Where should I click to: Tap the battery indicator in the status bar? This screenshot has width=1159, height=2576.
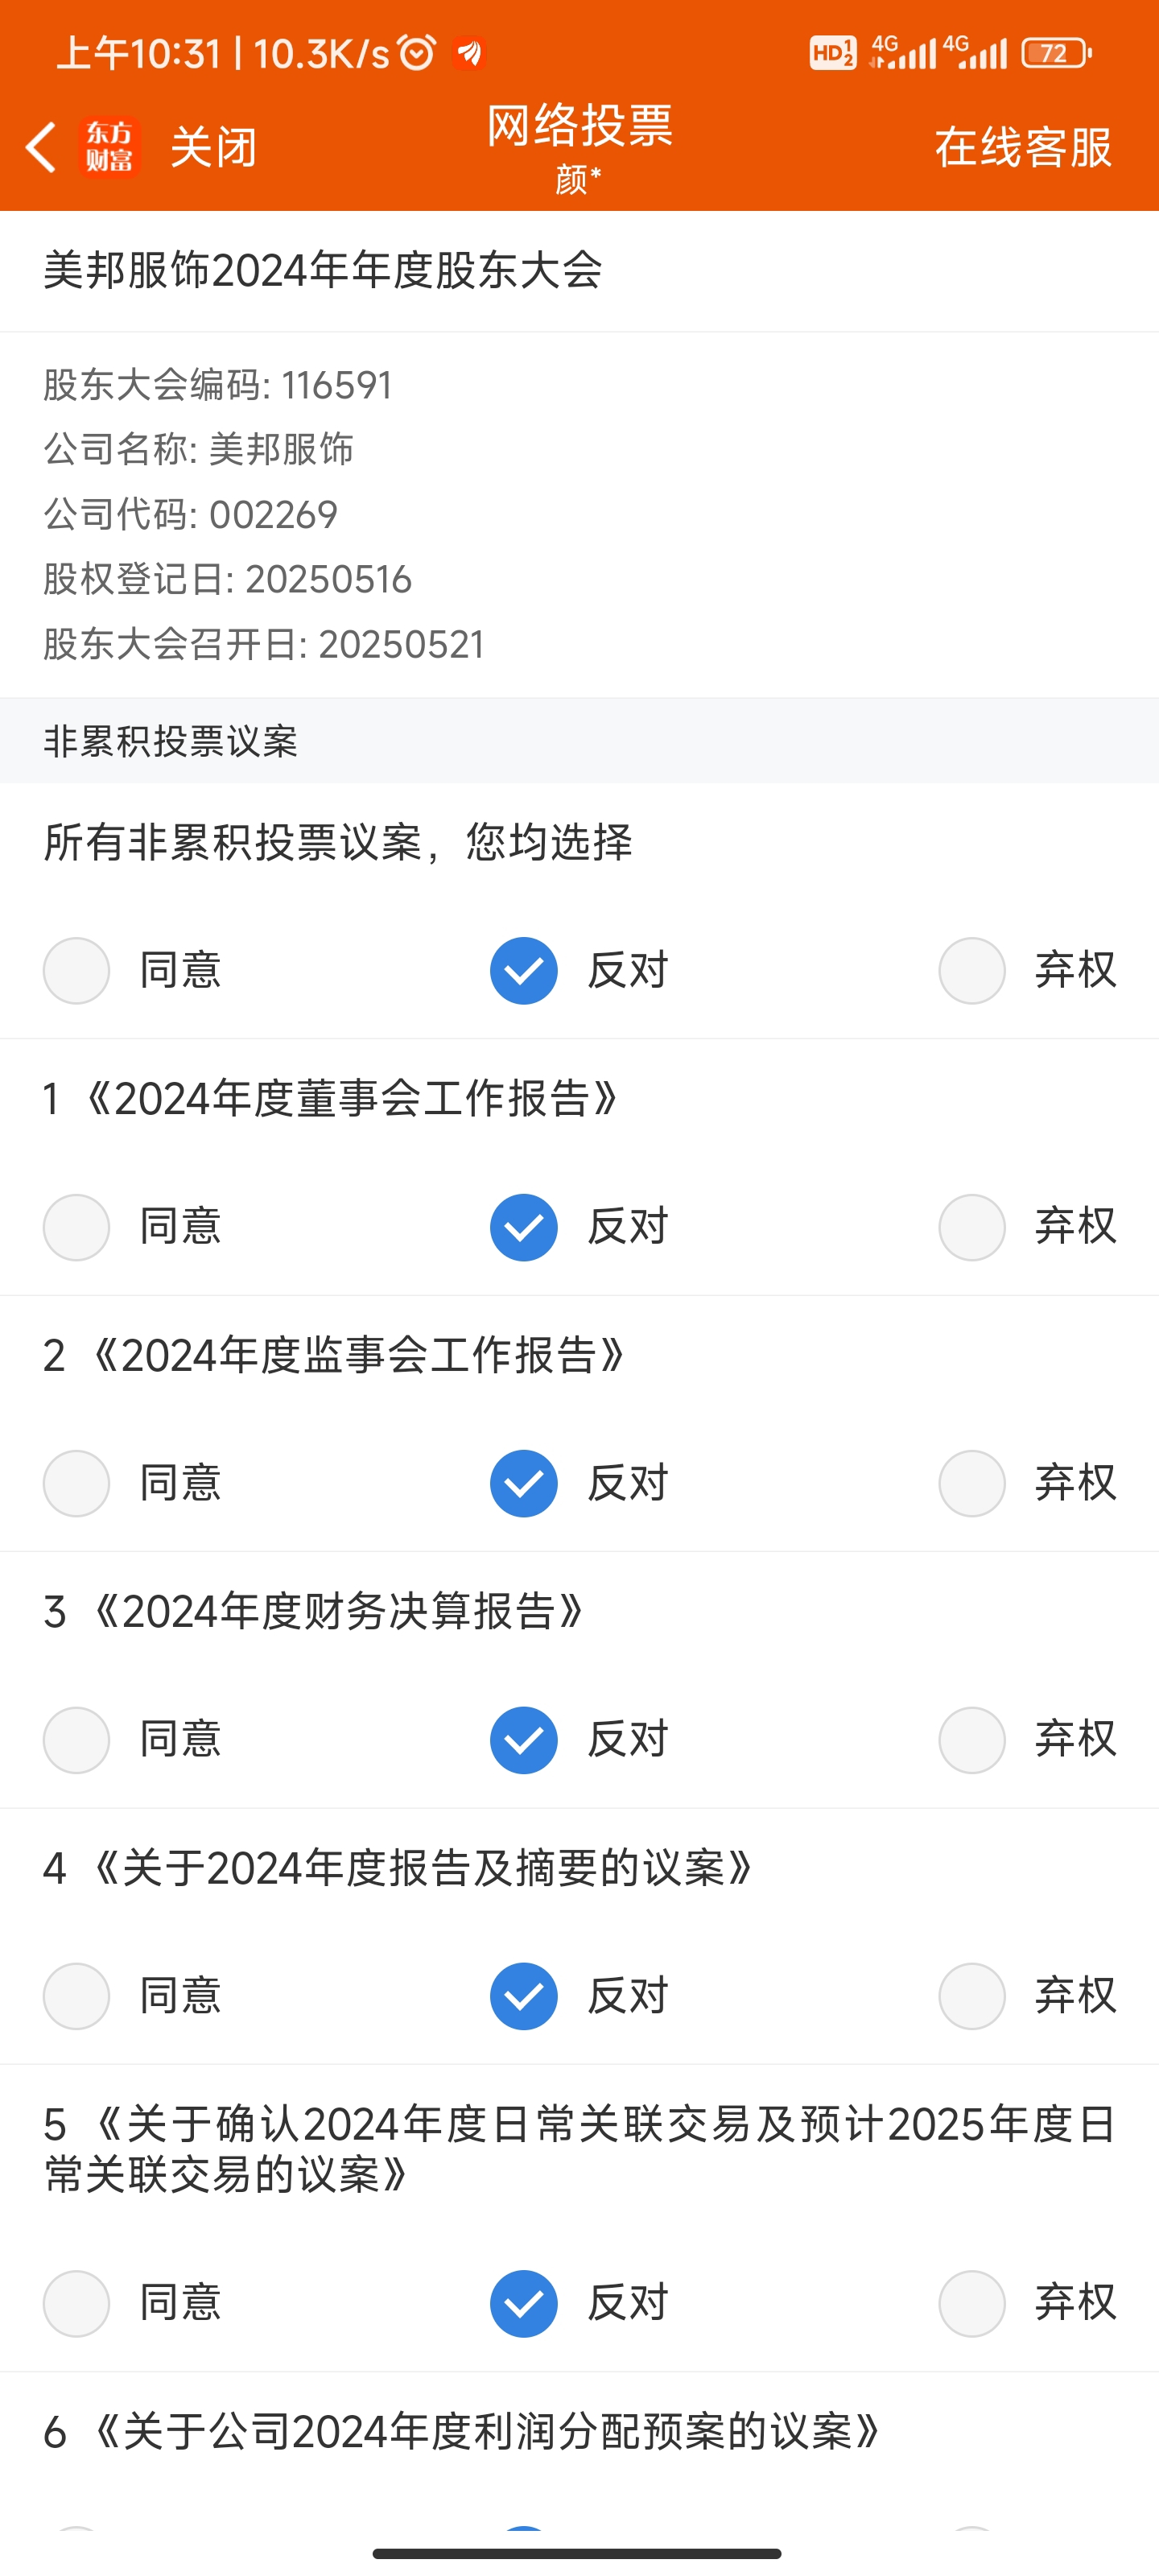point(1056,53)
